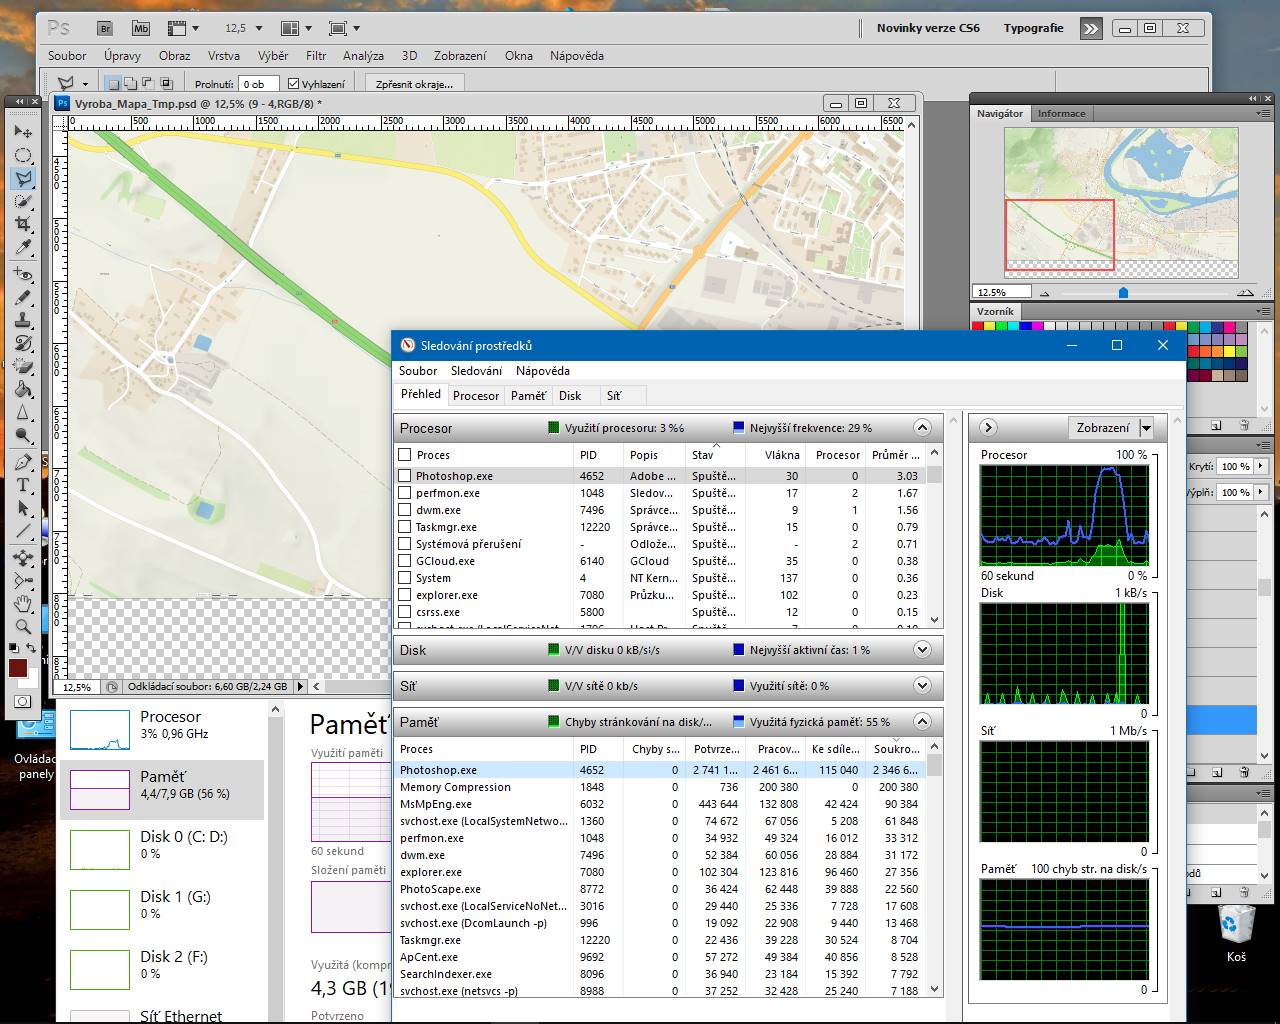This screenshot has height=1024, width=1280.
Task: Click the Zpřesnit okraje button
Action: tap(414, 84)
